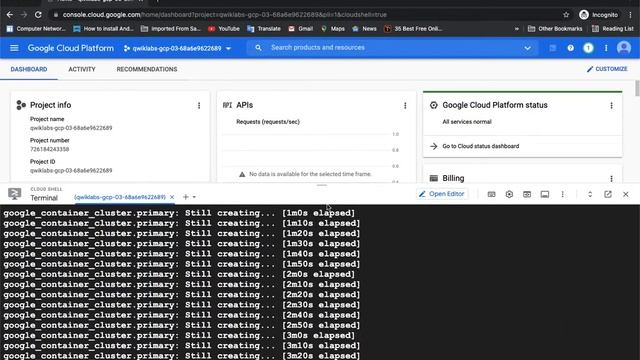Open the project selector dropdown

coord(178,48)
